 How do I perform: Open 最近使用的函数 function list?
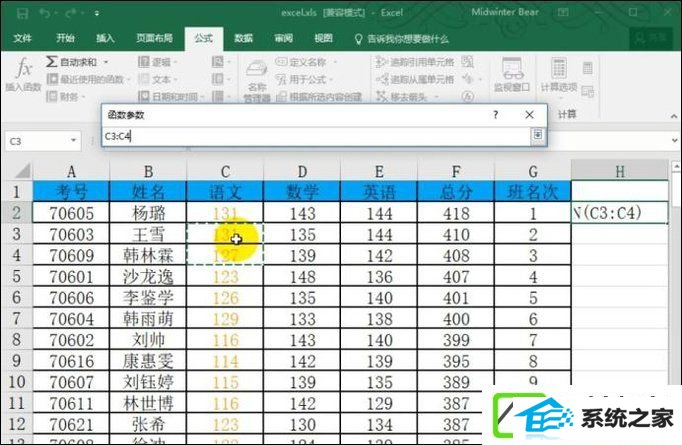coord(89,79)
